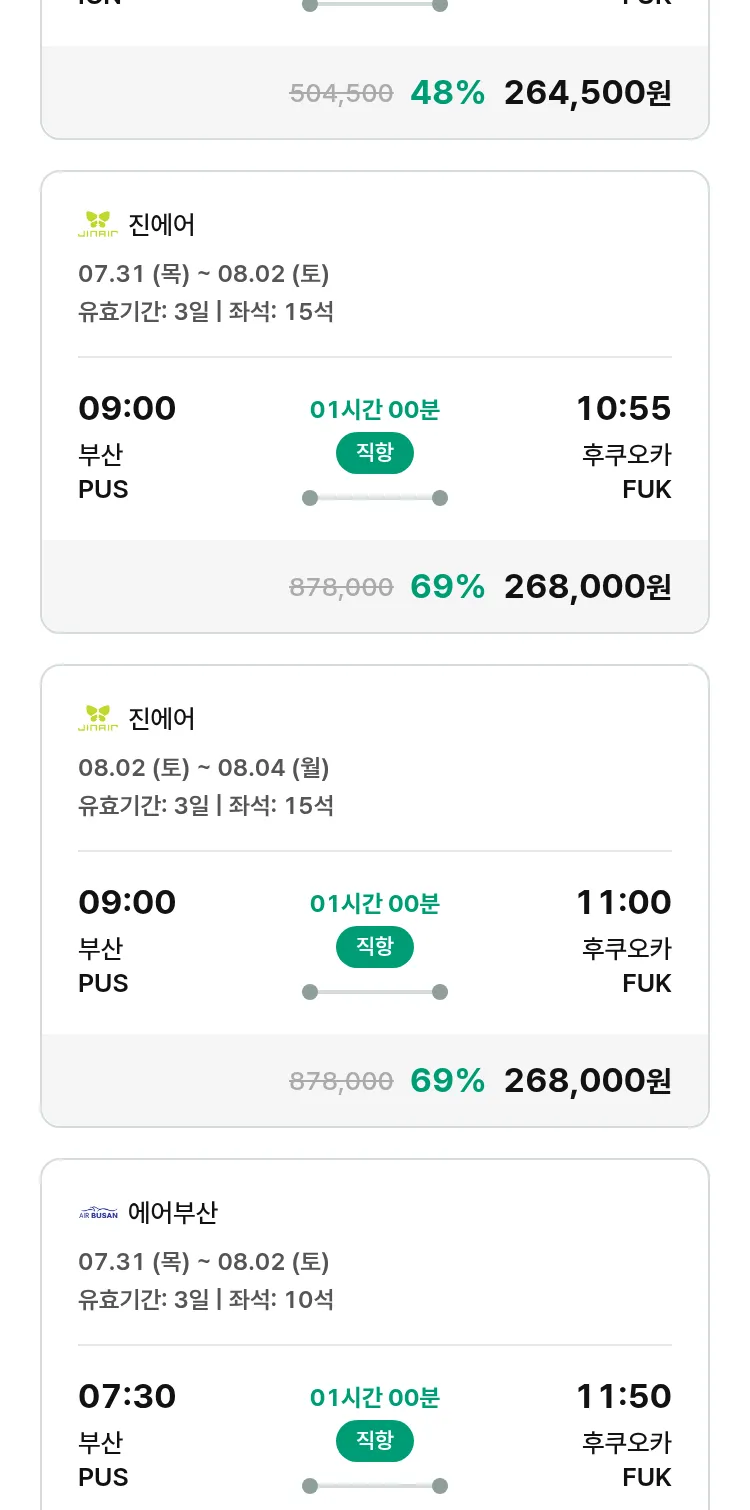Click the 48% discount label

pyautogui.click(x=447, y=93)
